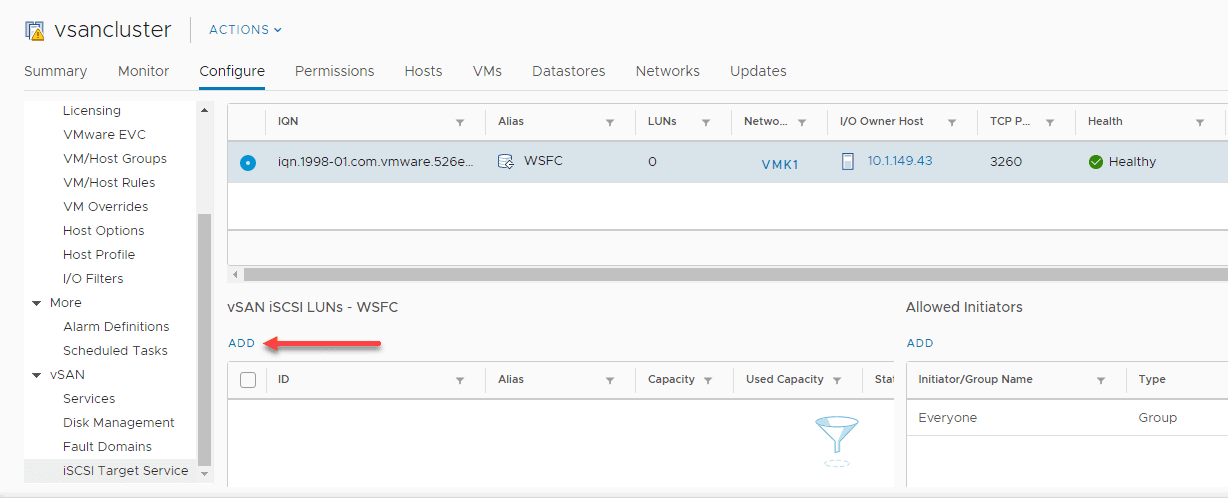Open the LUN ID column filter
1228x500 pixels.
[460, 380]
